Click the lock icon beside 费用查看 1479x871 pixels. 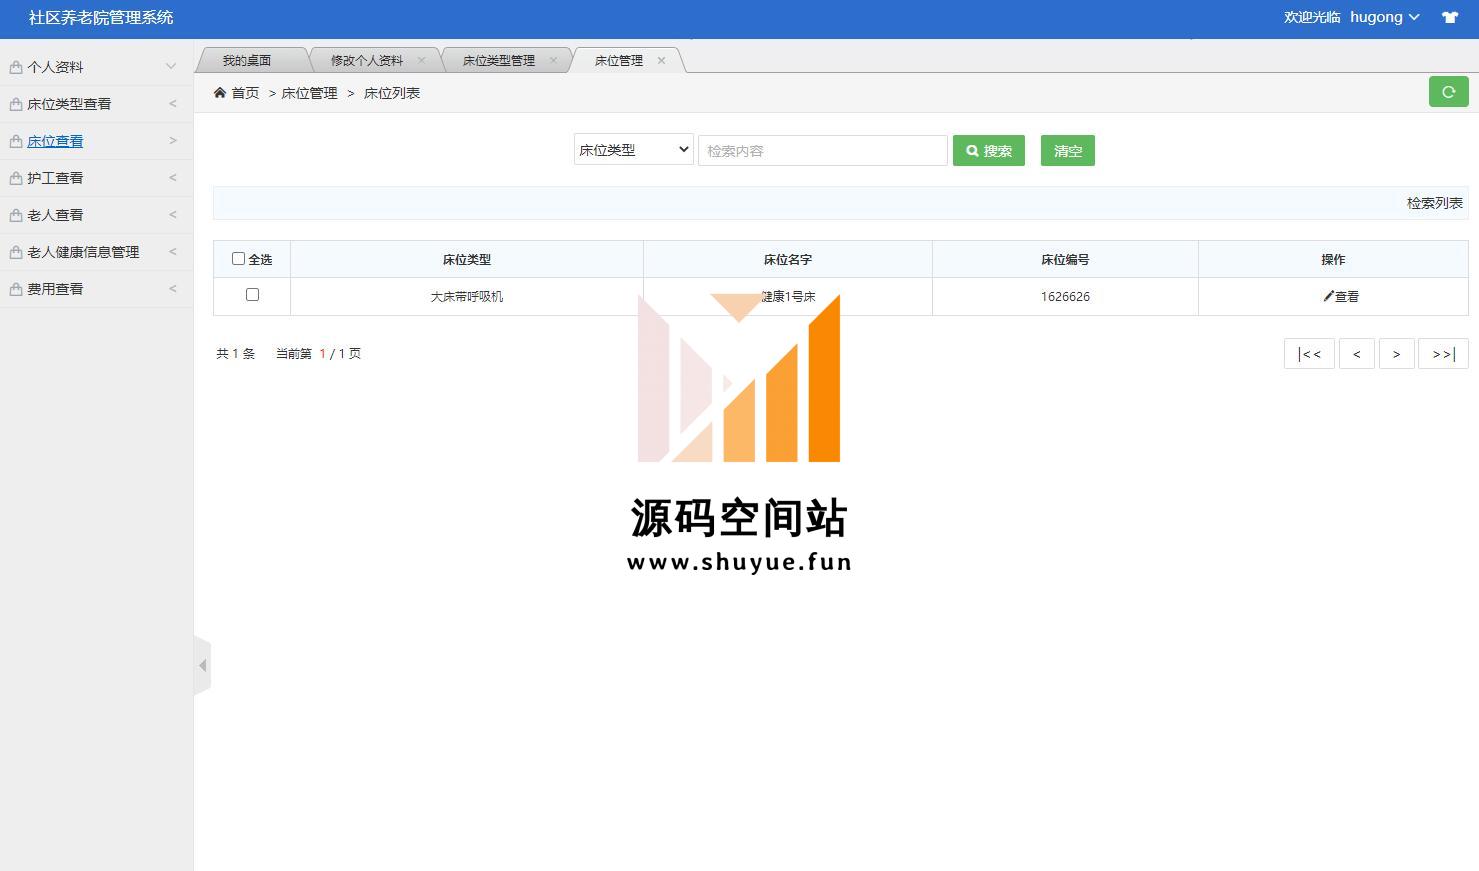[16, 289]
